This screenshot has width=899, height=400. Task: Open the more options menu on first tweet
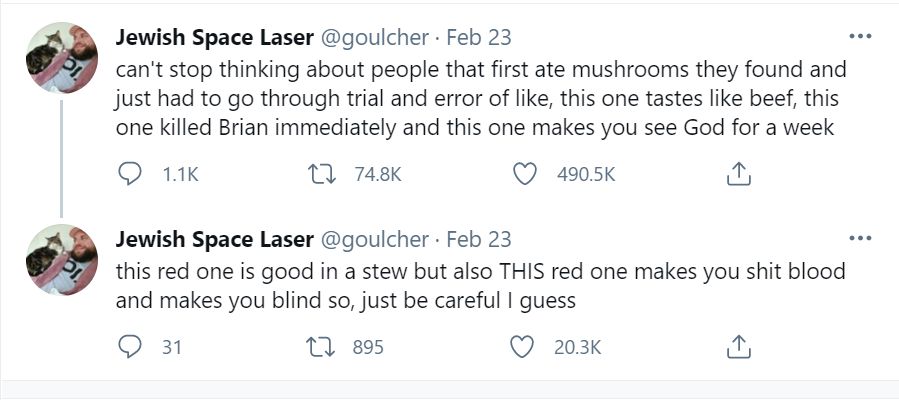click(x=860, y=37)
